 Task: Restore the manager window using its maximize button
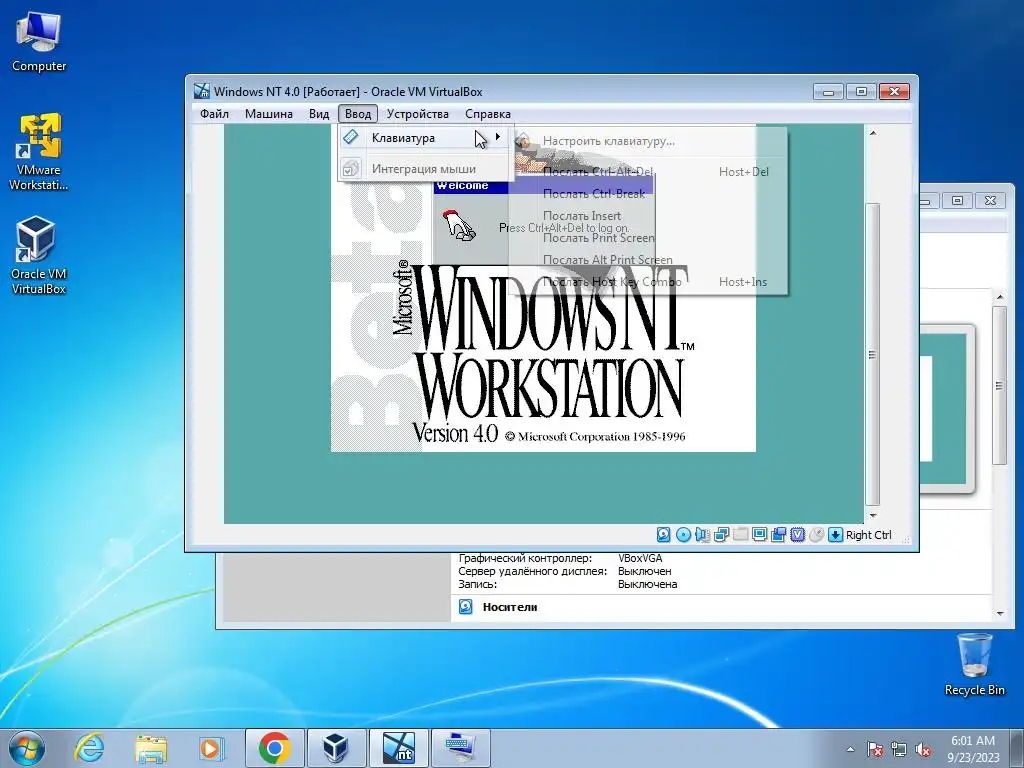[x=957, y=200]
